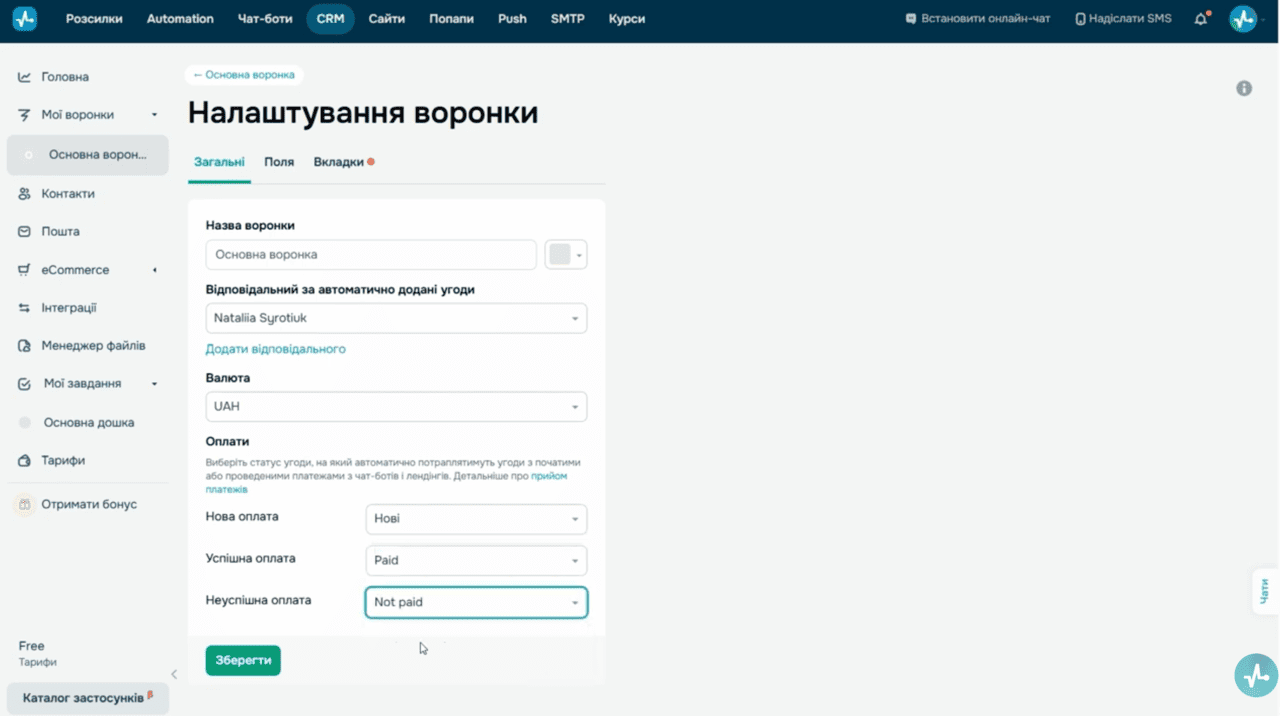Click Додати відповідального link

[x=275, y=349]
